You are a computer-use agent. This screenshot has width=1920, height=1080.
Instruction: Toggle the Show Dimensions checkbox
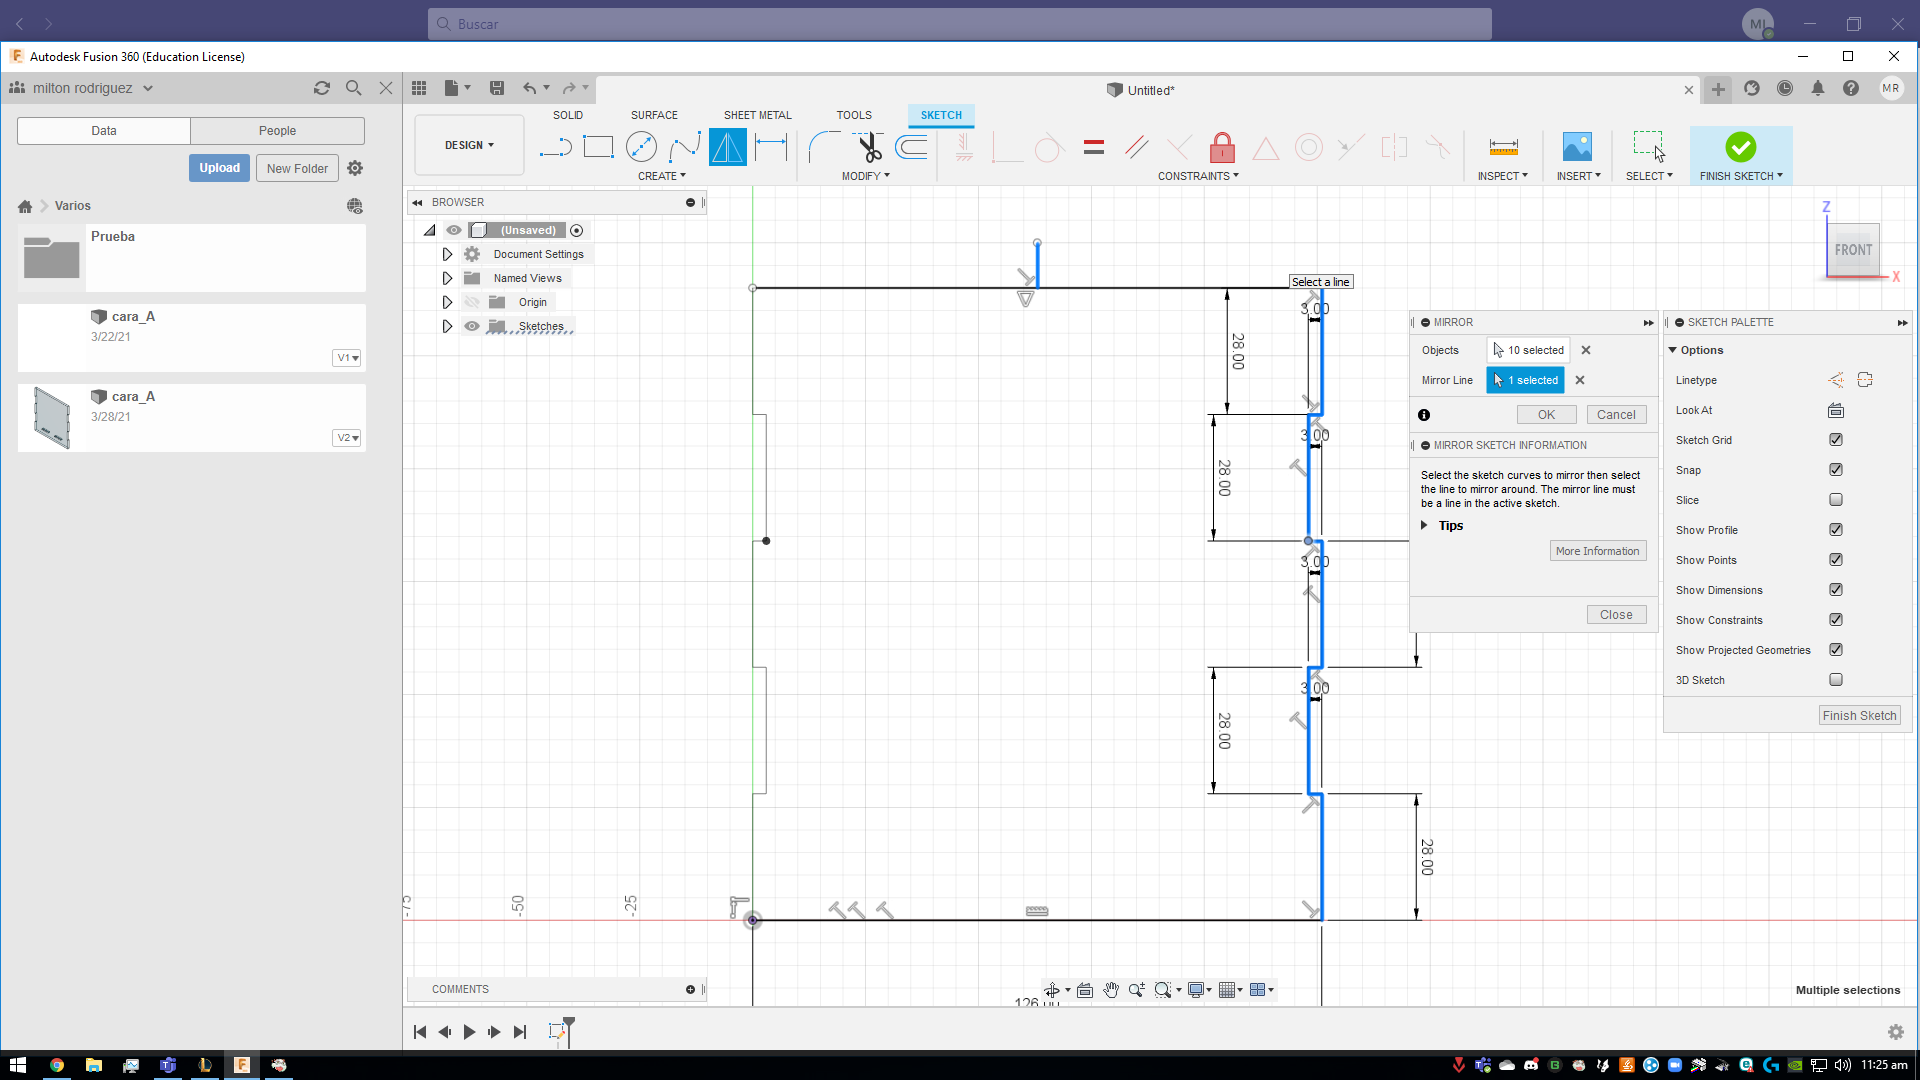click(1836, 590)
